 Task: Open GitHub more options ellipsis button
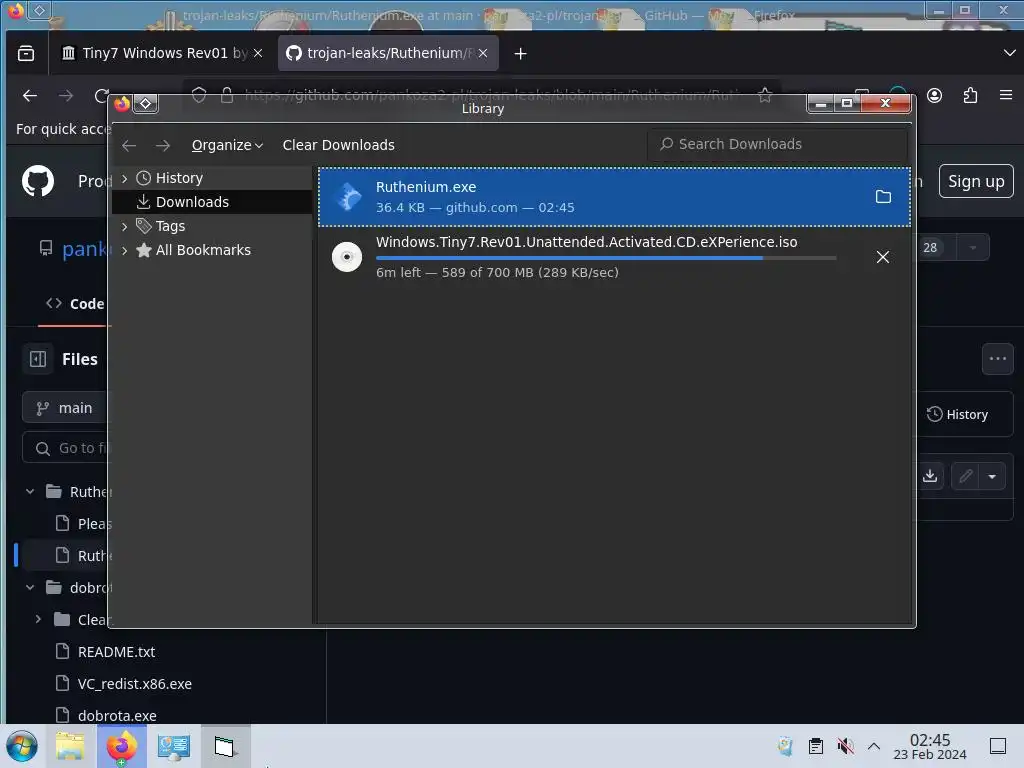click(x=997, y=359)
